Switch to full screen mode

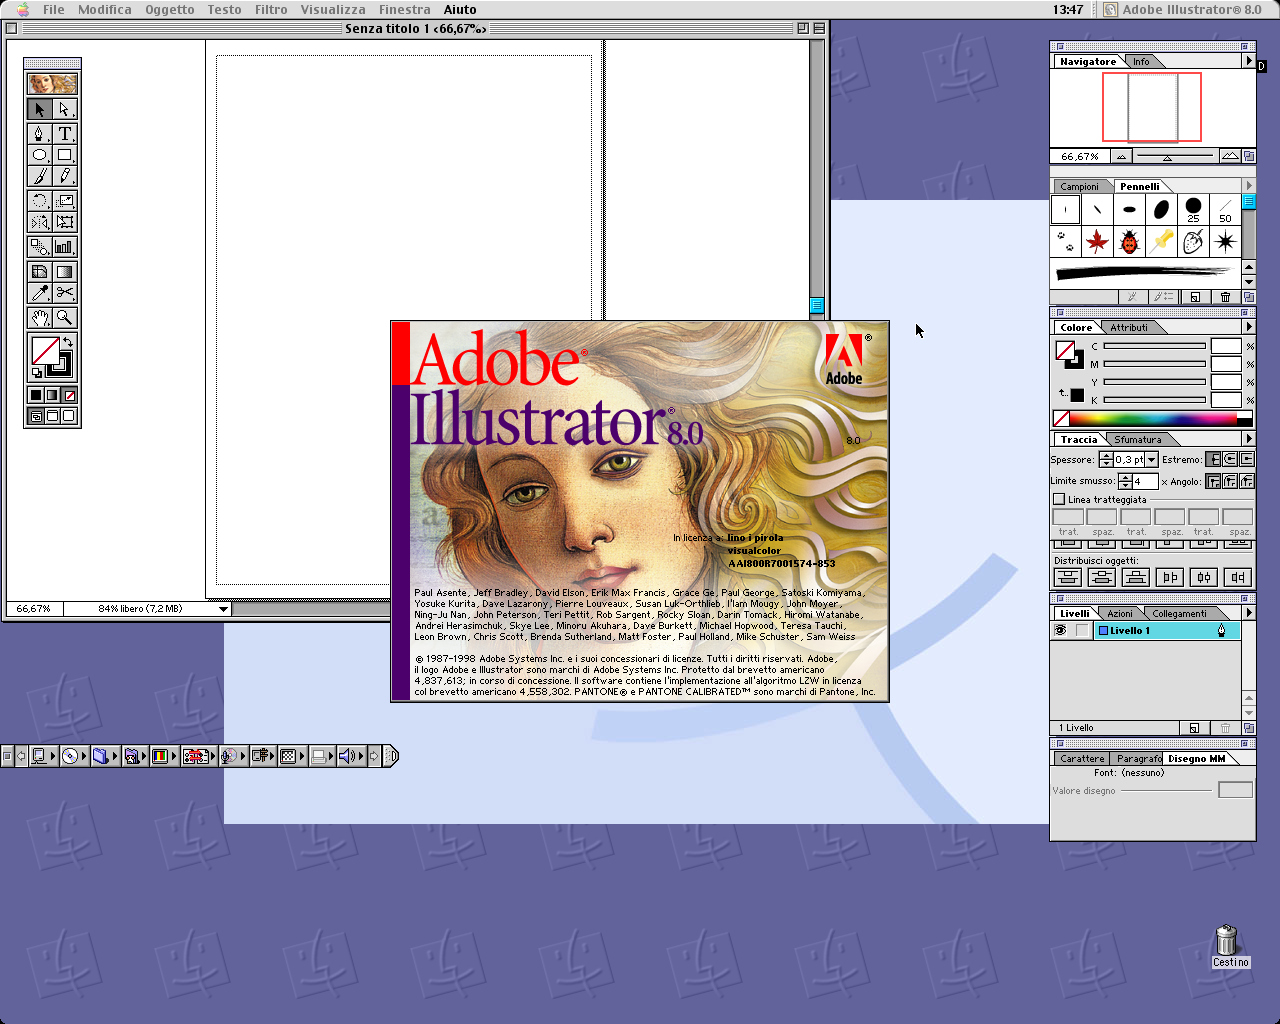(69, 416)
